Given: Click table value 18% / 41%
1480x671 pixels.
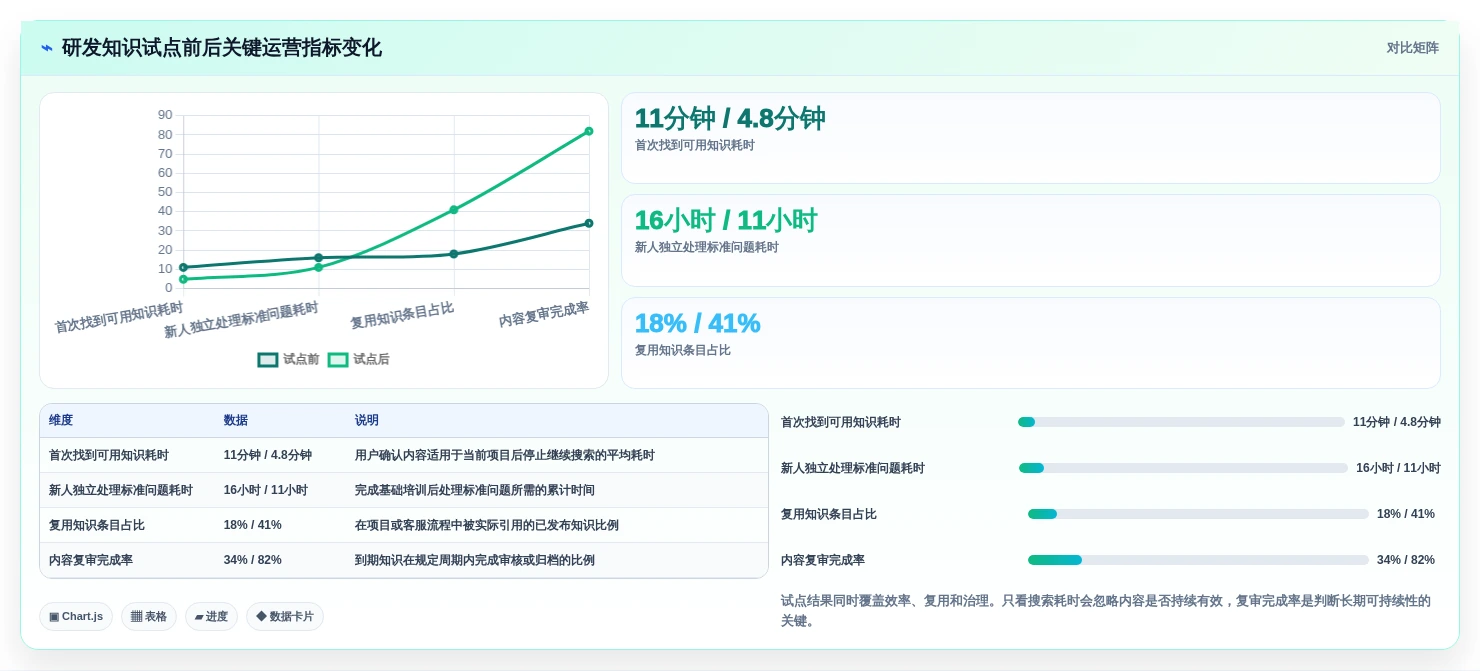Looking at the screenshot, I should click(x=253, y=525).
